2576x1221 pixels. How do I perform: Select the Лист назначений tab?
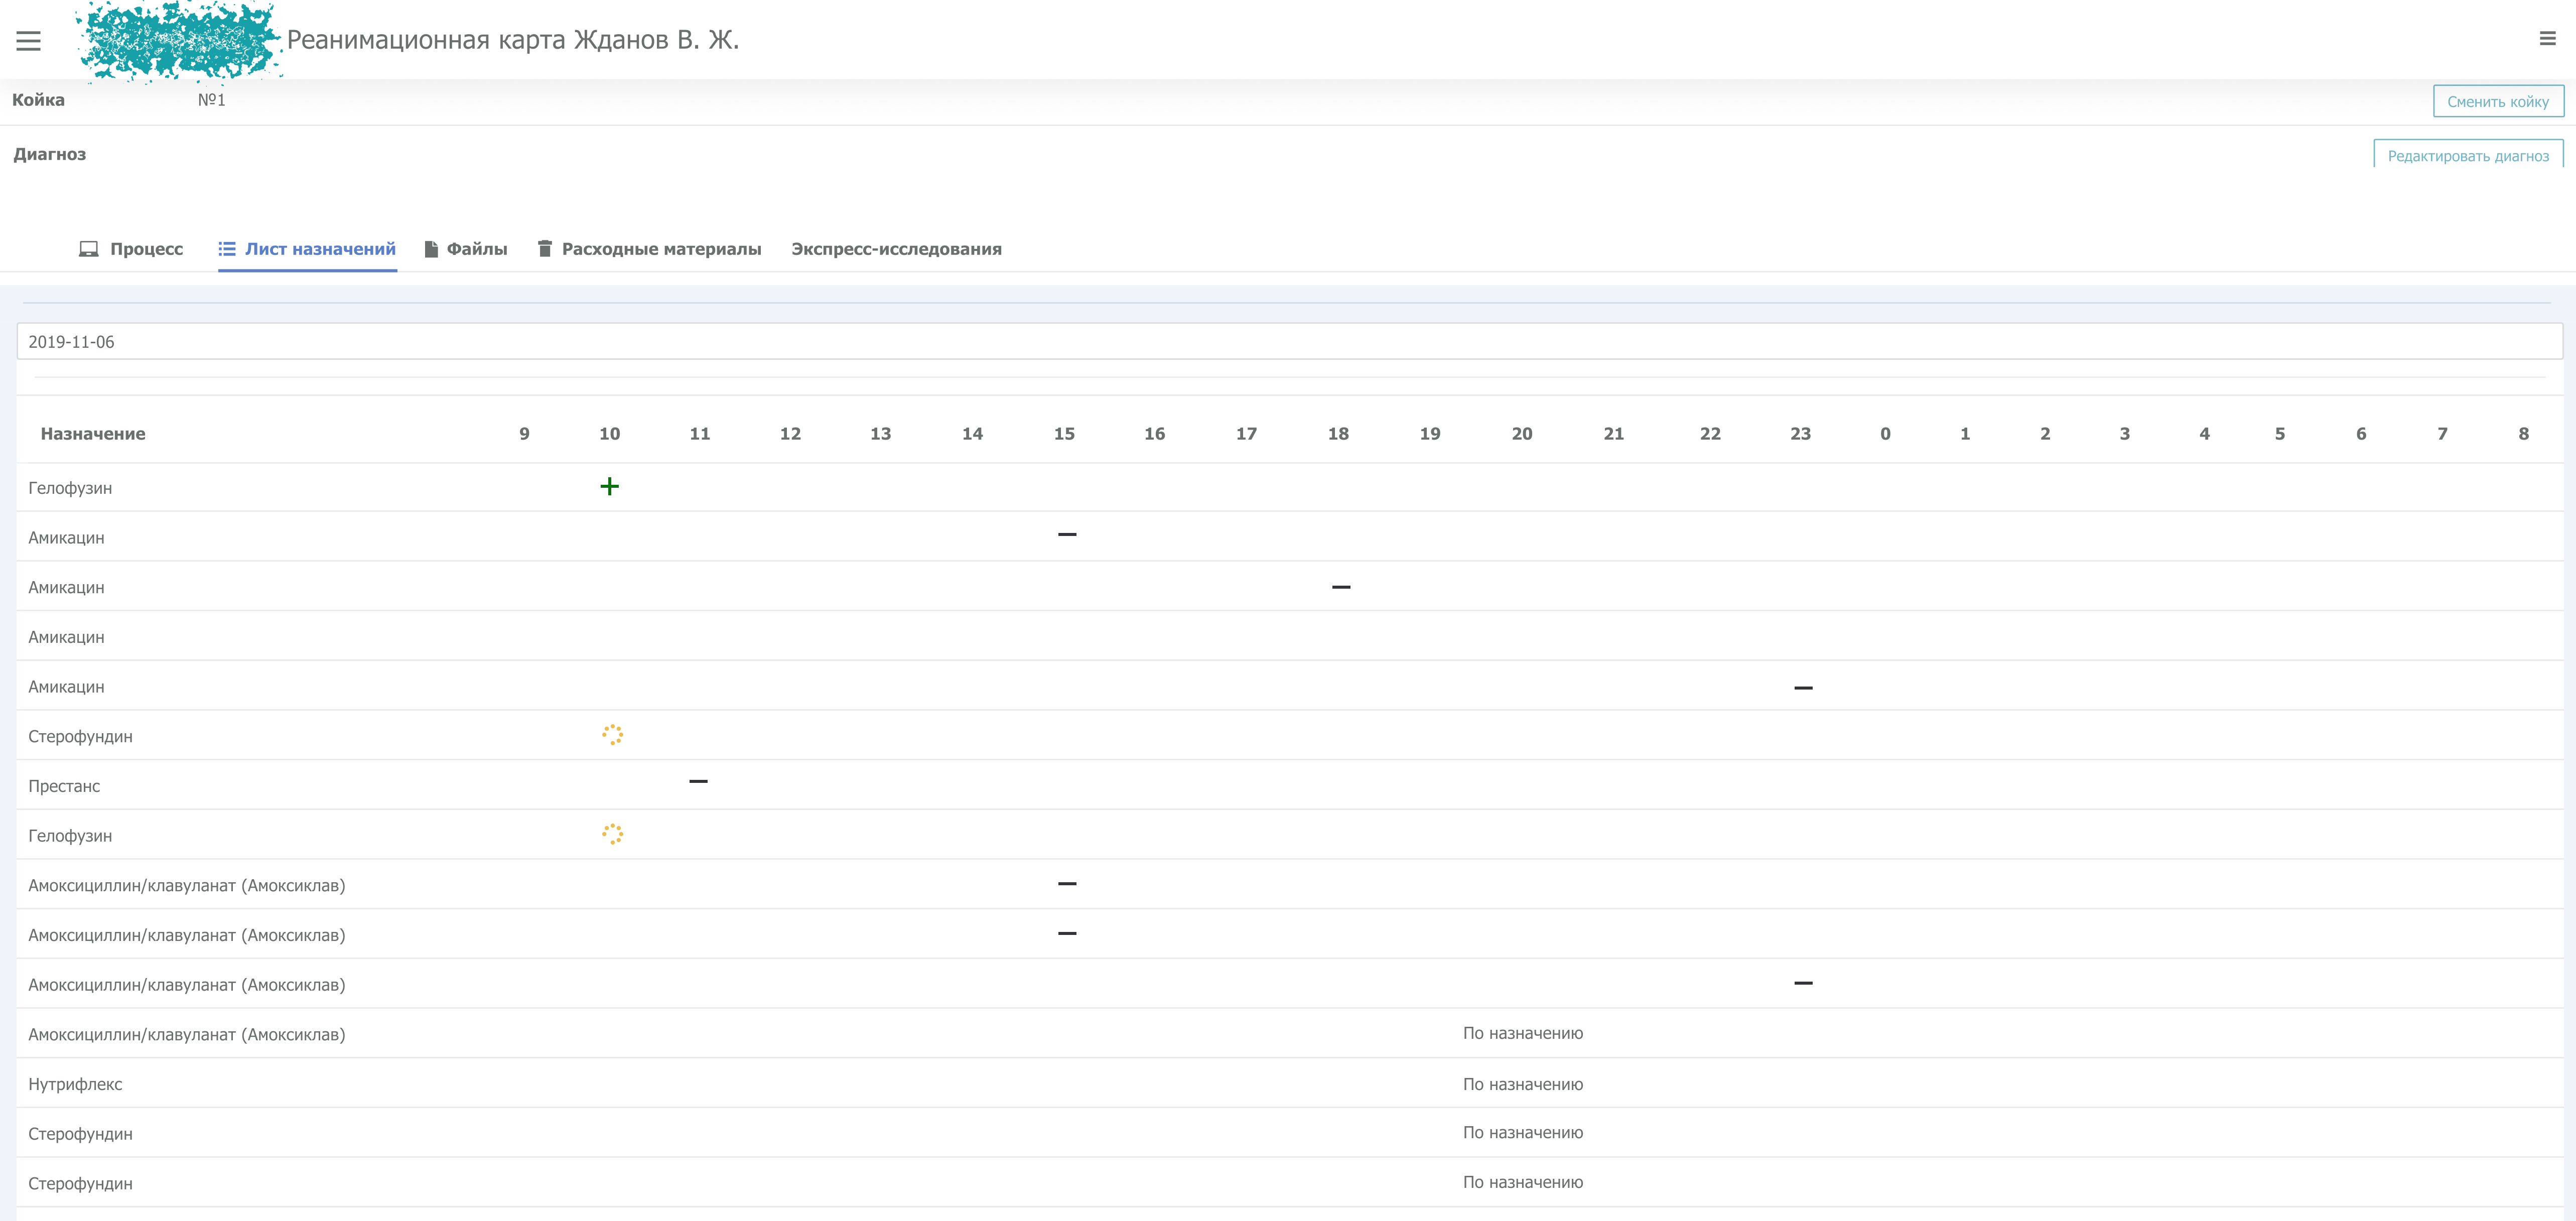point(307,249)
